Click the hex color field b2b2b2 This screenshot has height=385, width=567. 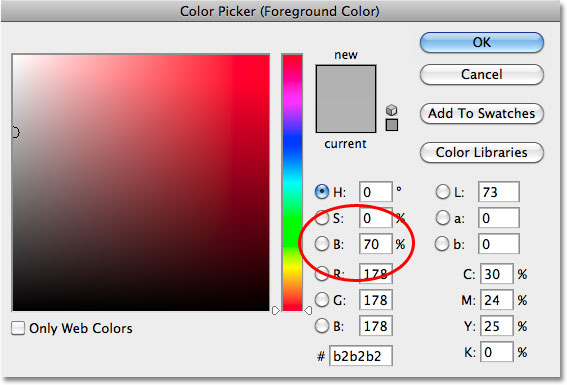[361, 356]
